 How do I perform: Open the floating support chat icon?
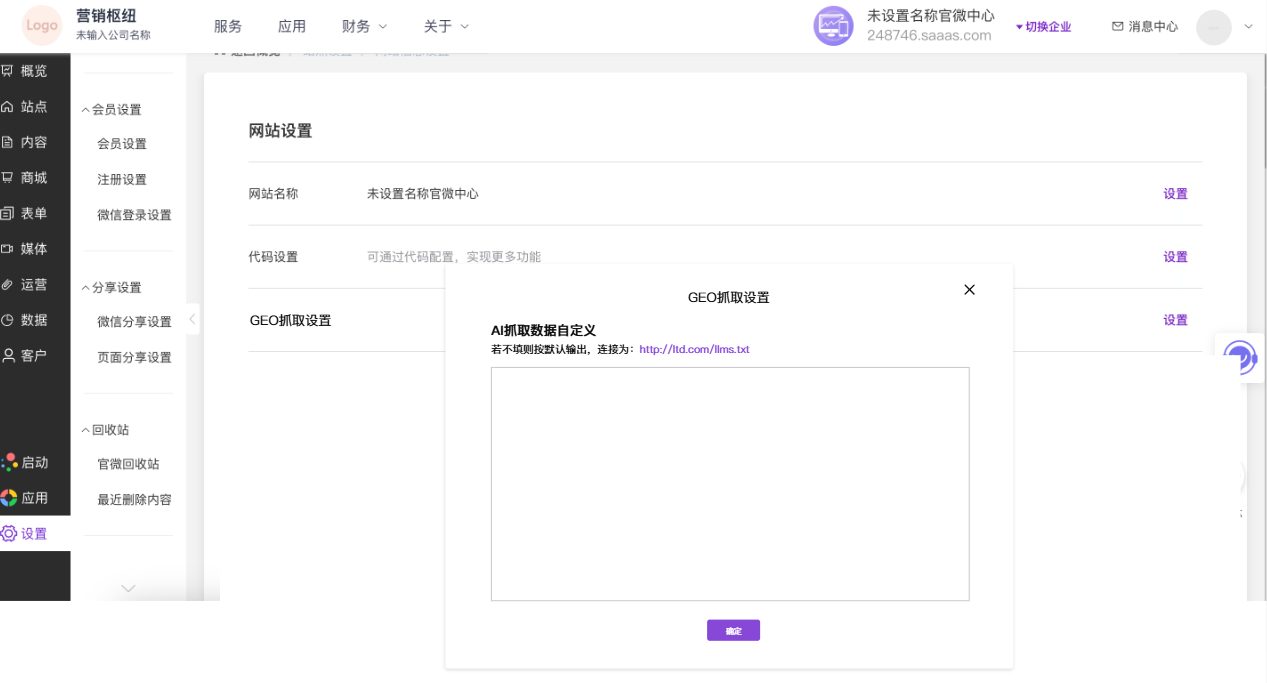[x=1240, y=357]
